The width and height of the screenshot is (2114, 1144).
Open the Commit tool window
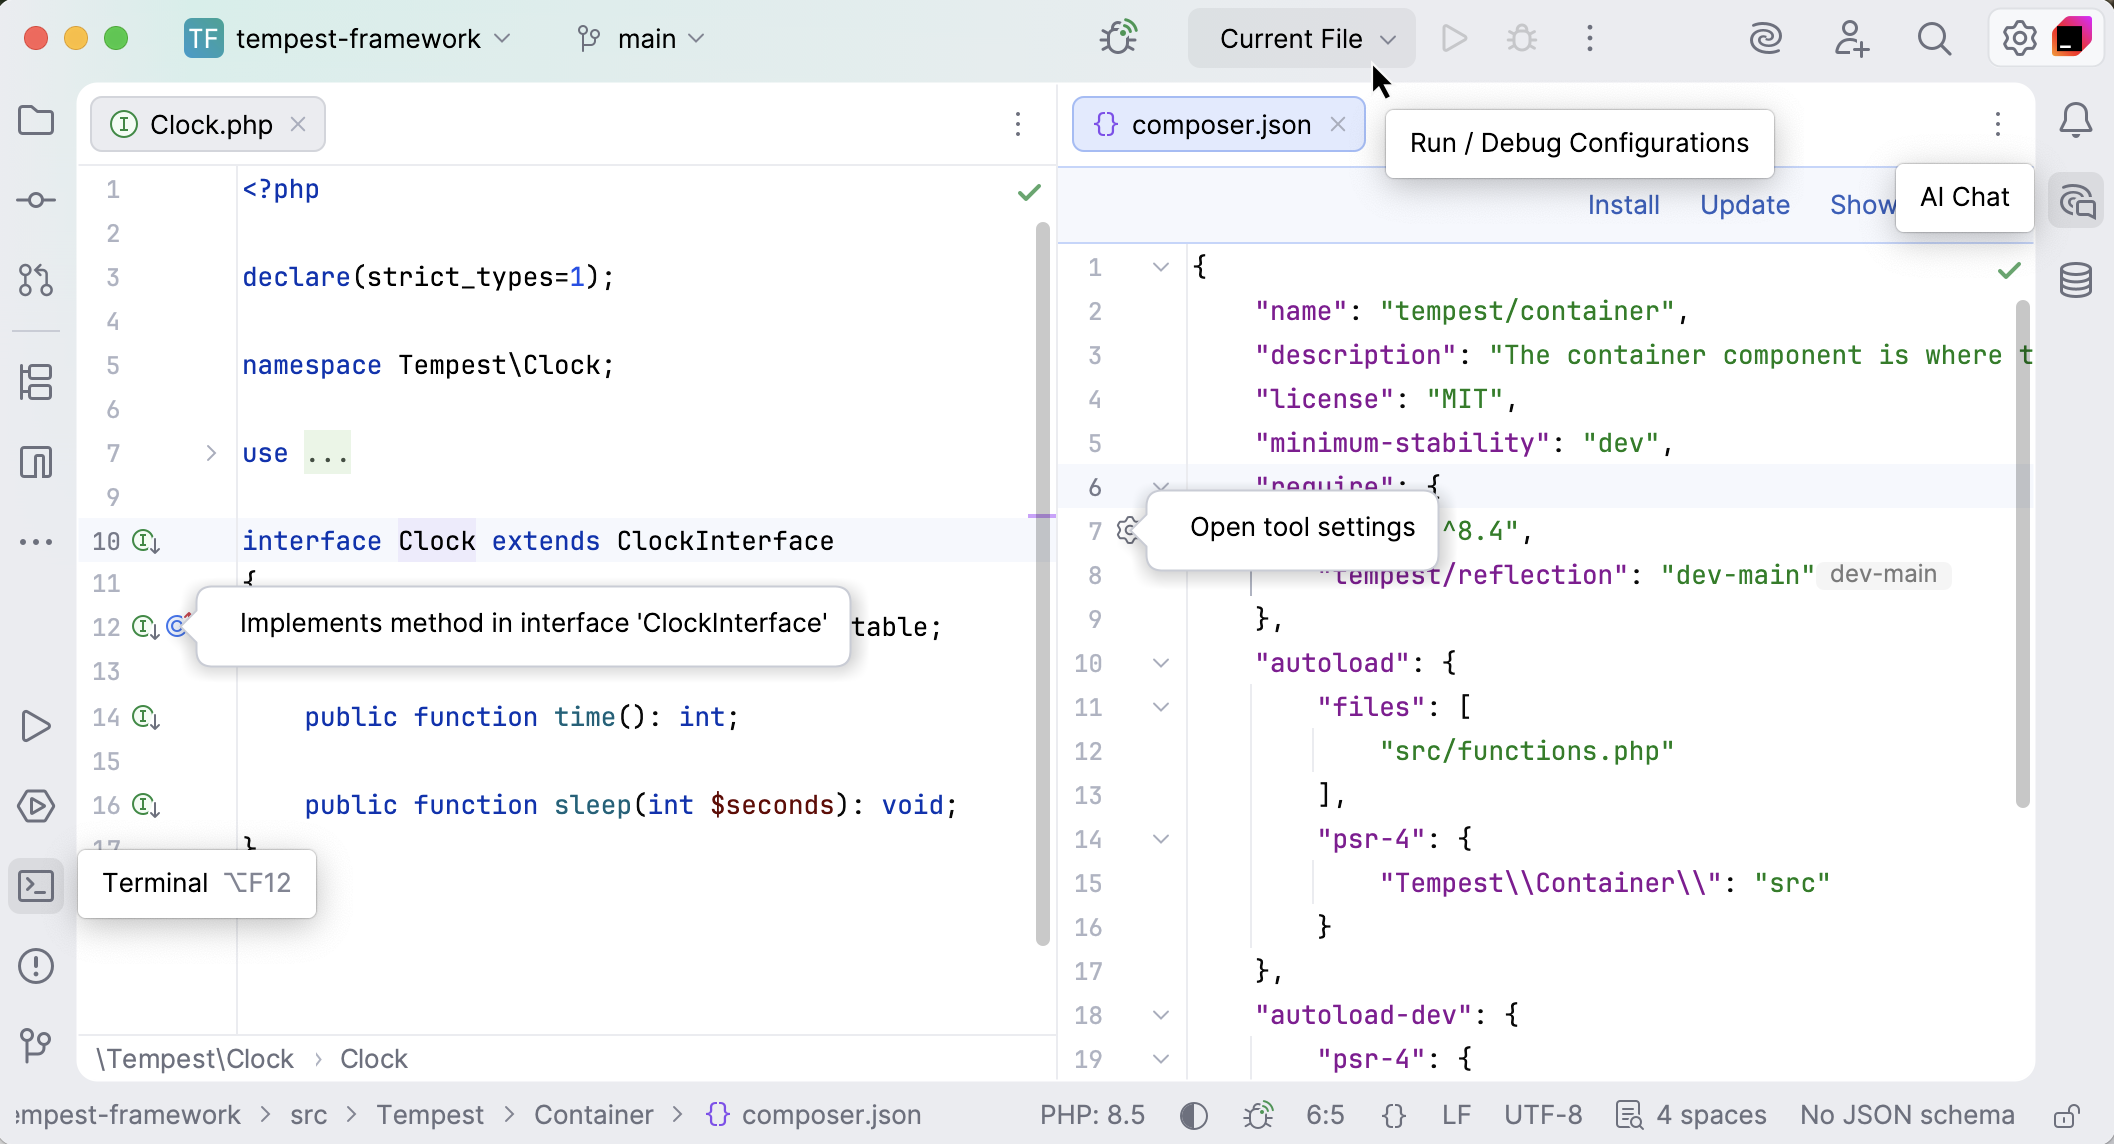point(36,200)
